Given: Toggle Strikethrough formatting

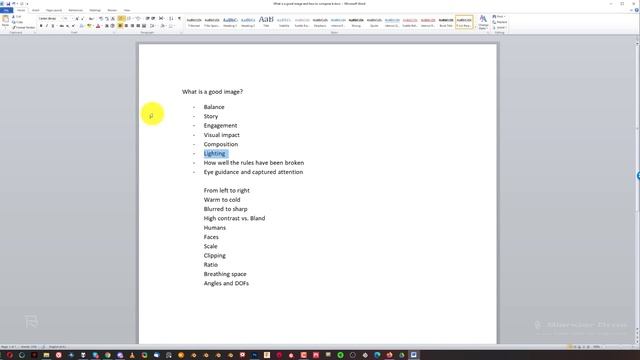Looking at the screenshot, I should click(62, 26).
